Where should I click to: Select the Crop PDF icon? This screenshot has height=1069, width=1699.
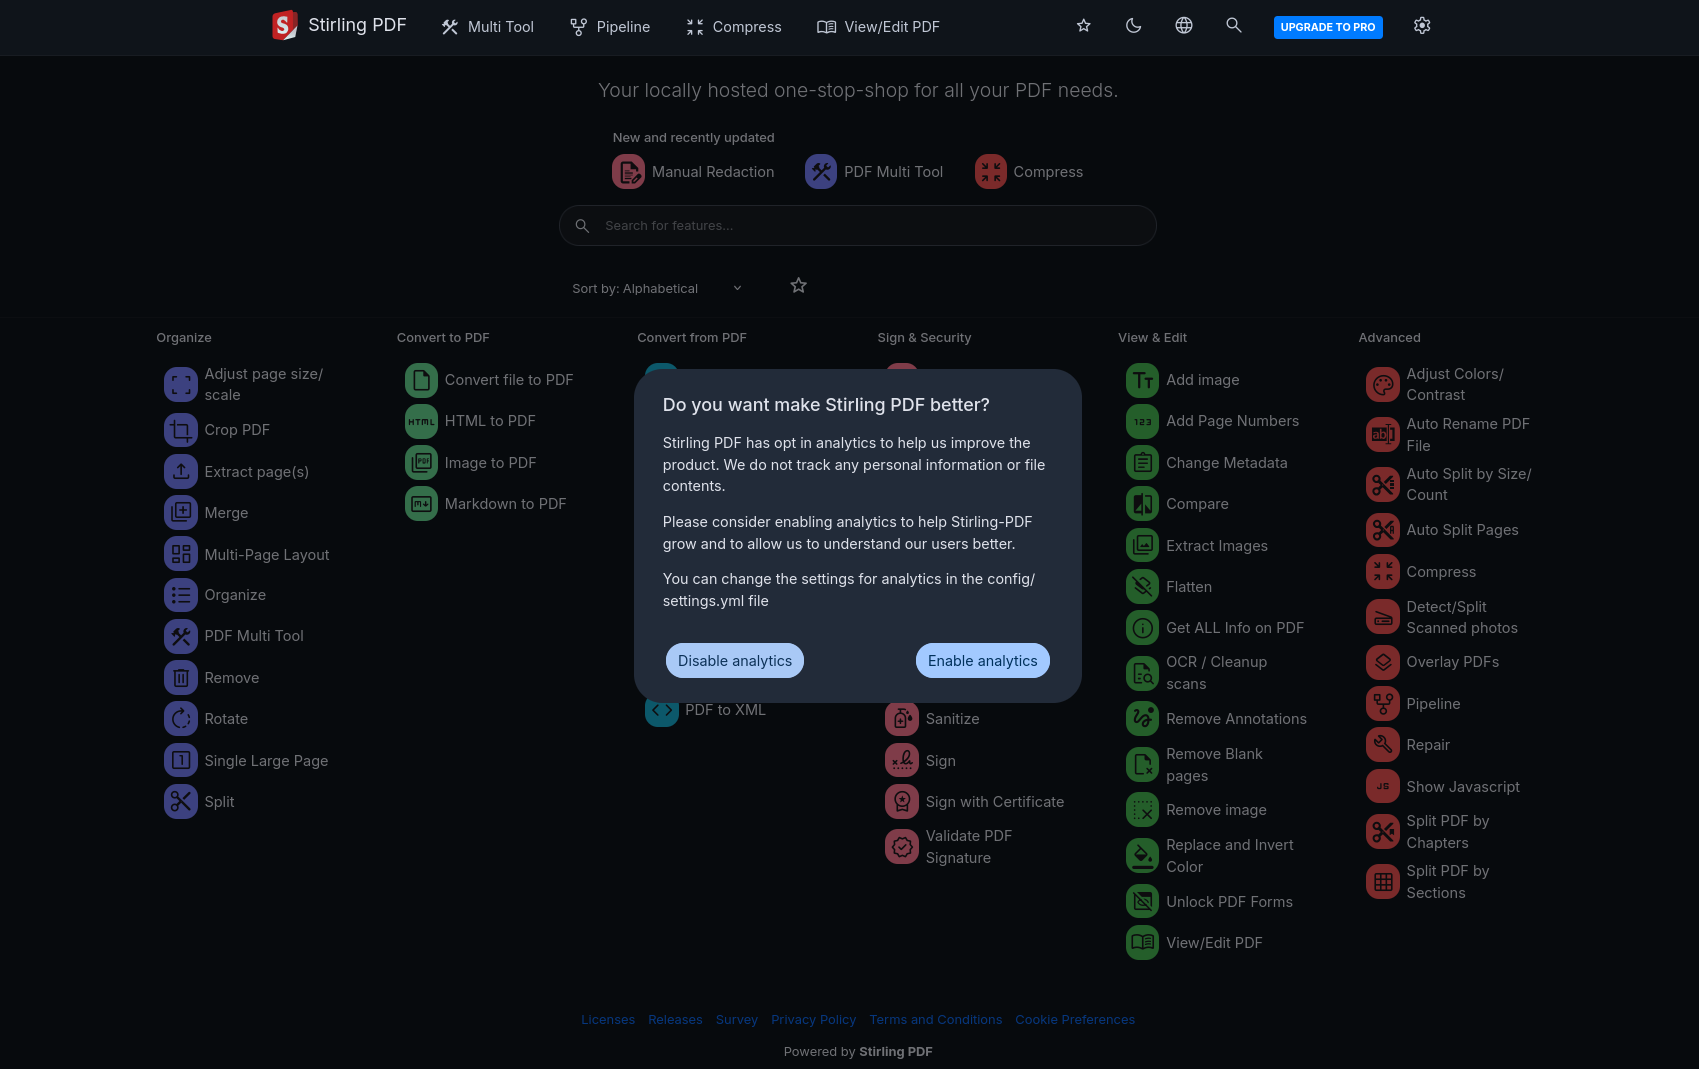(181, 430)
